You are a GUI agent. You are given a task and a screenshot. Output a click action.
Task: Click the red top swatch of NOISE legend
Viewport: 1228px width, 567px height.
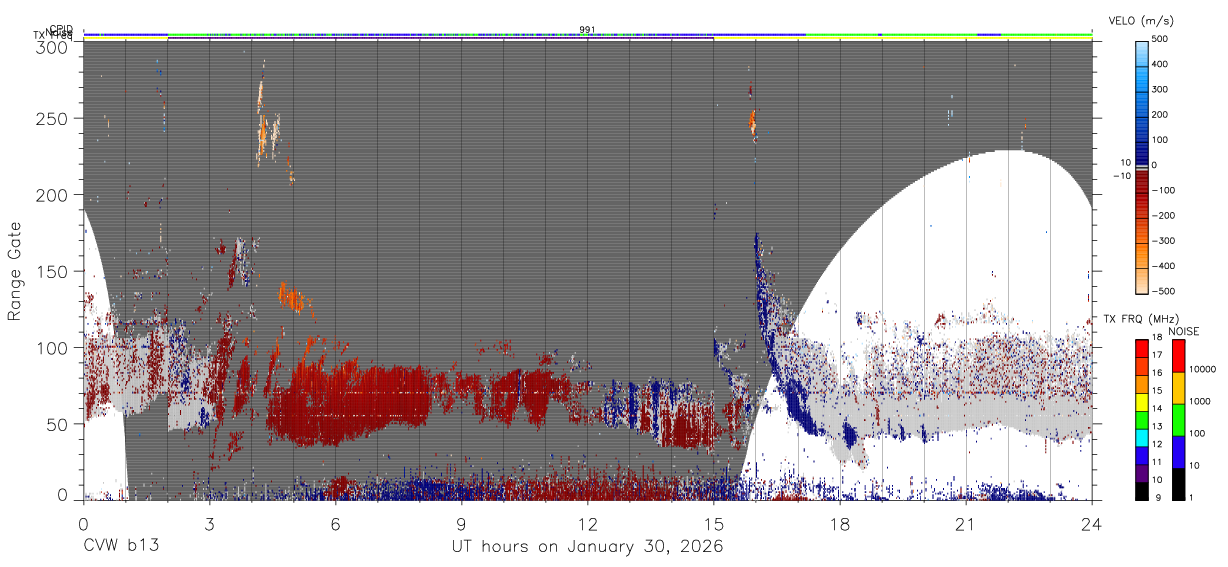pyautogui.click(x=1177, y=356)
